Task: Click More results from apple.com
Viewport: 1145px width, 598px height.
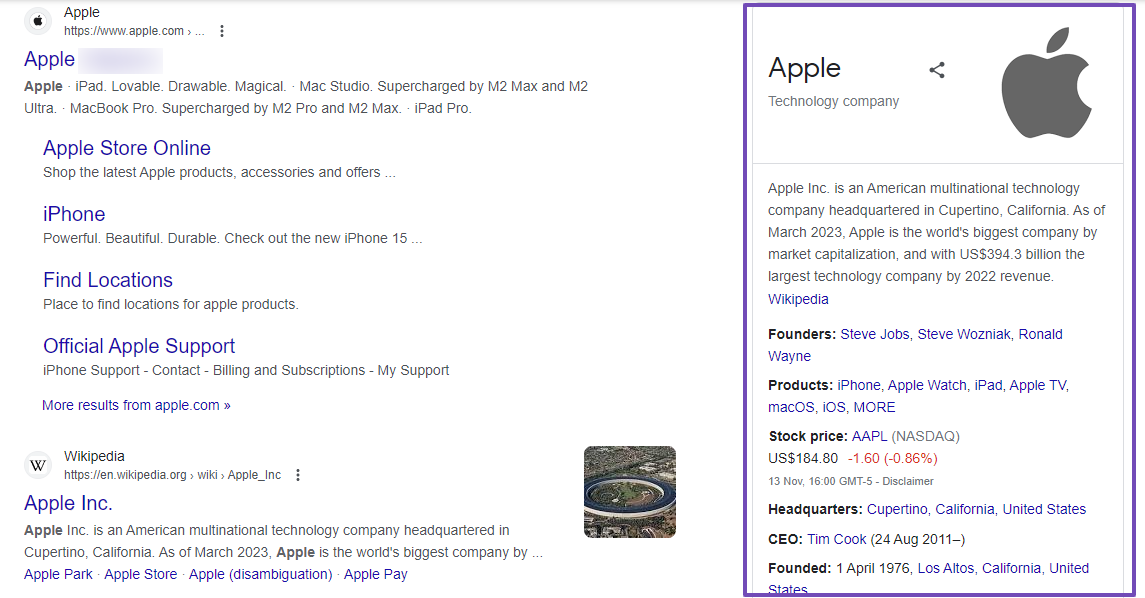Action: [x=137, y=405]
